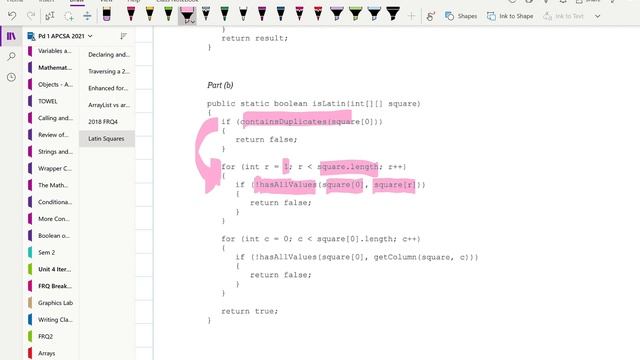Open recent notes clock icon
The image size is (640, 360).
point(11,77)
